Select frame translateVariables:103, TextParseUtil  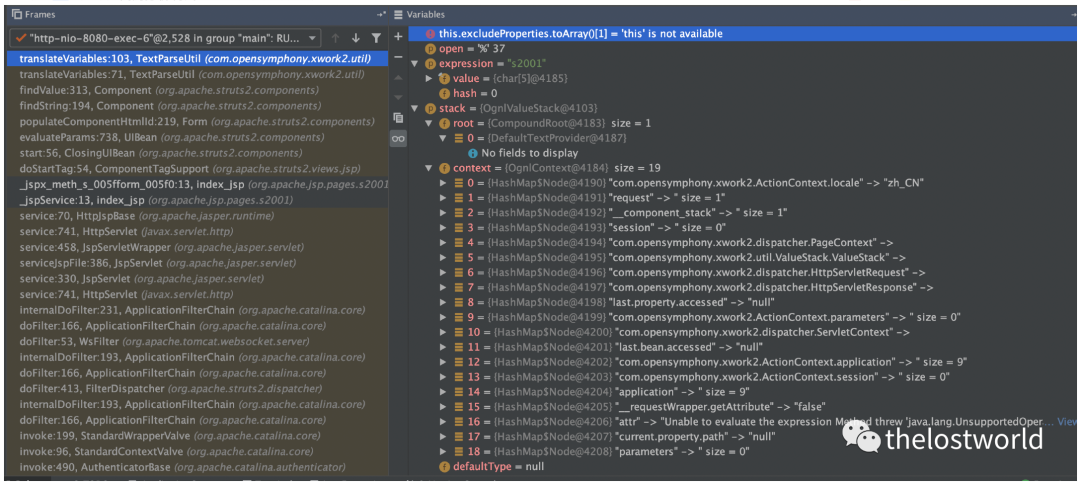pos(198,59)
